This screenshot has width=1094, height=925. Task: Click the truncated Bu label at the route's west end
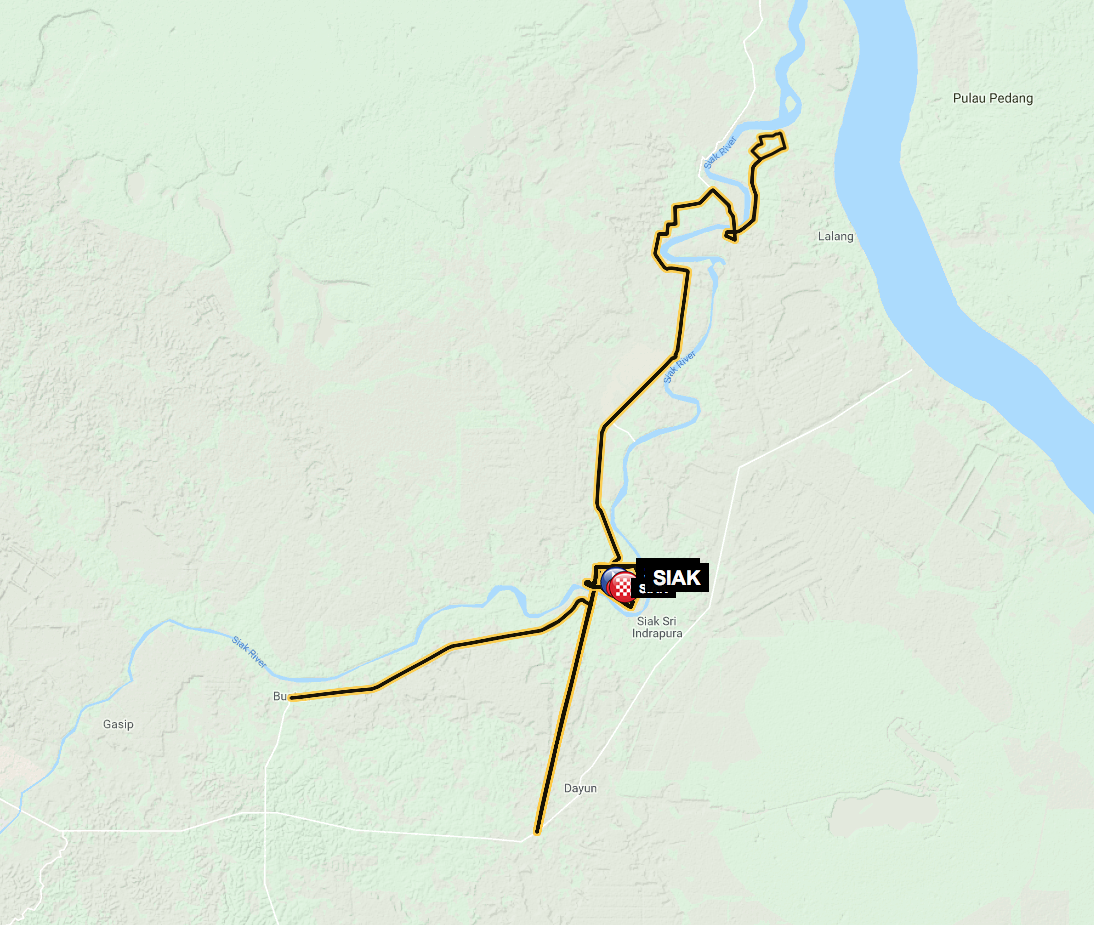[x=279, y=696]
